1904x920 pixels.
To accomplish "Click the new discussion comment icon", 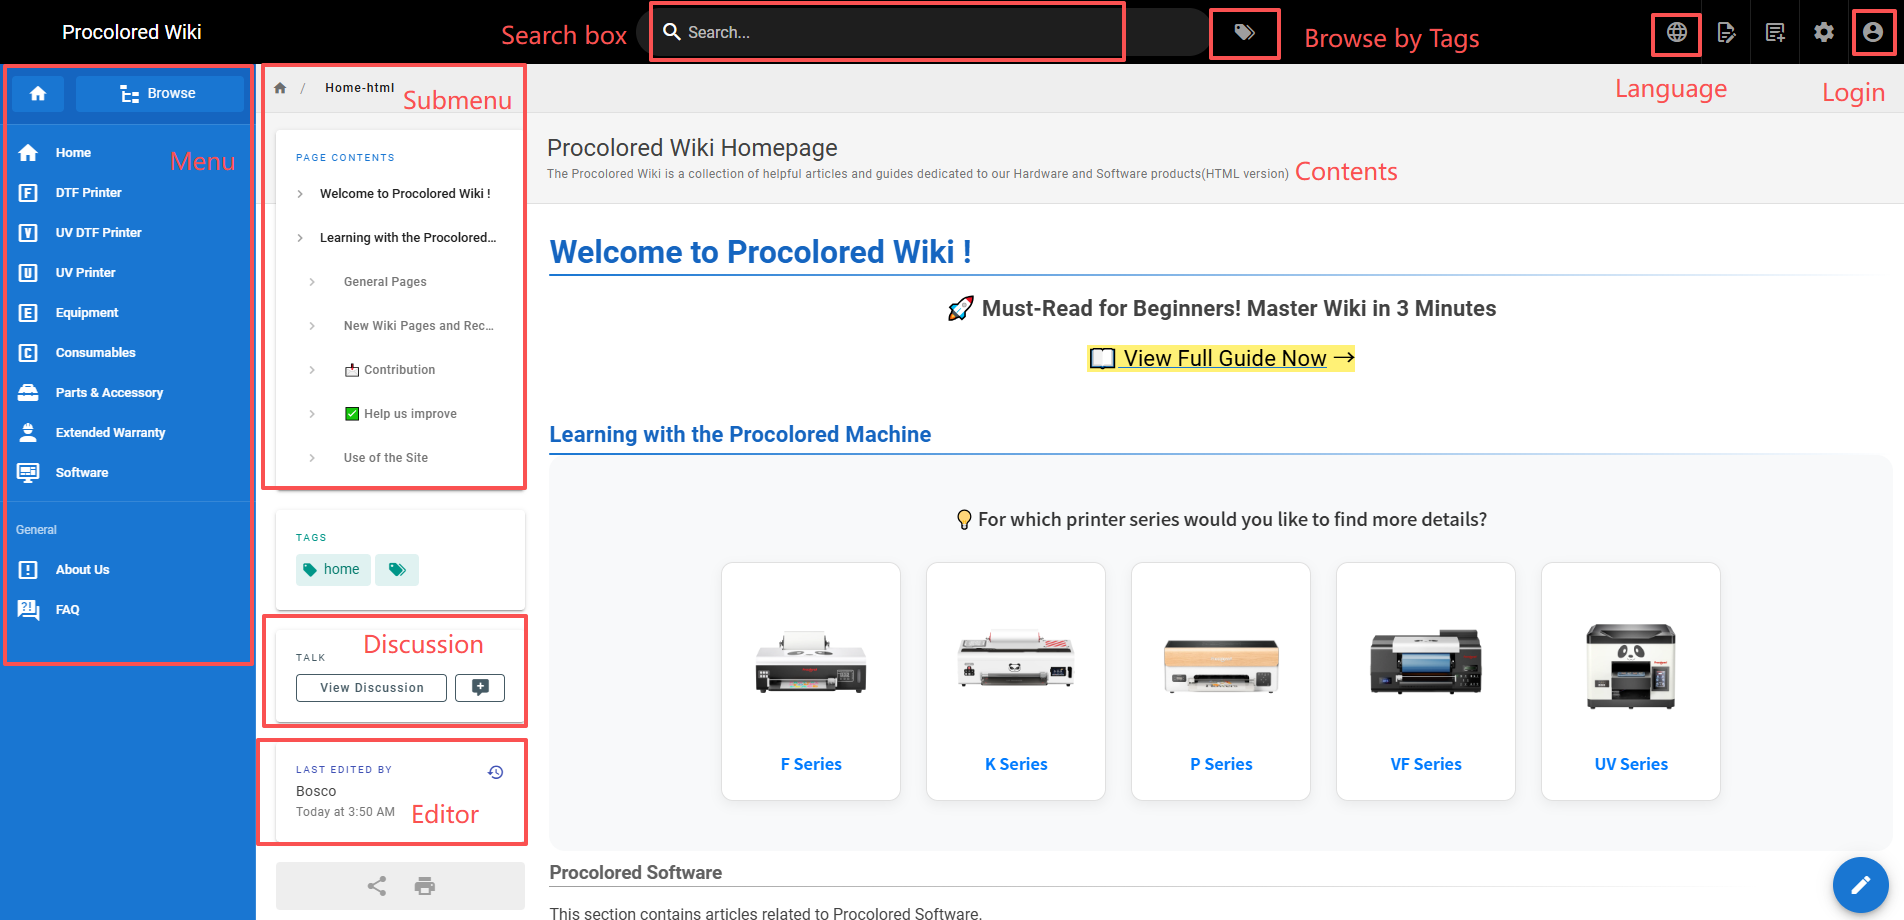I will [480, 687].
